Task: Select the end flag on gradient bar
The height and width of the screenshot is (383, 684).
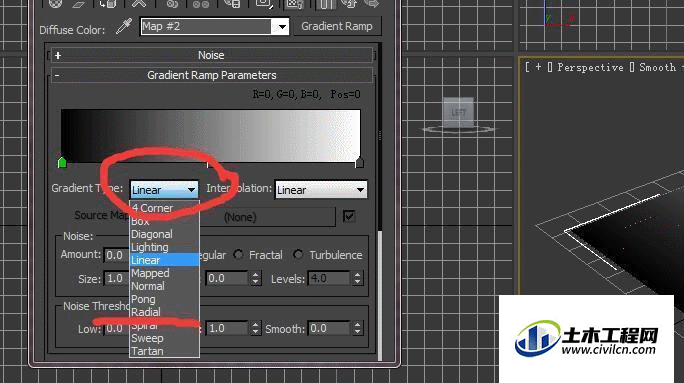Action: coord(359,163)
